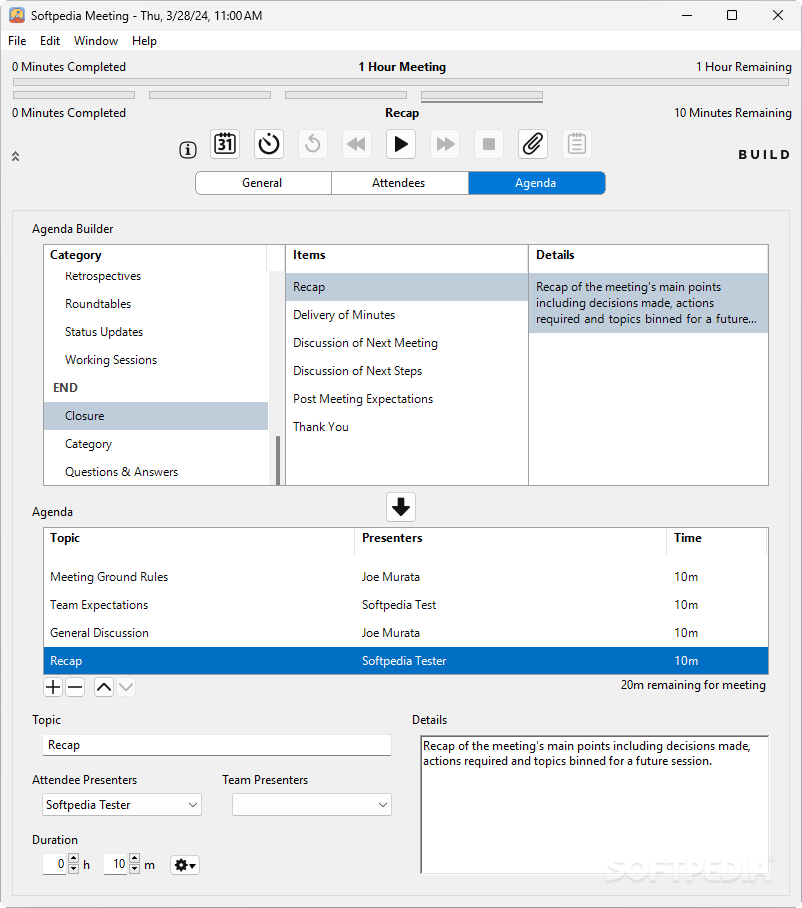Screen dimensions: 802x908
Task: Select the Working Sessions category
Action: (x=156, y=360)
